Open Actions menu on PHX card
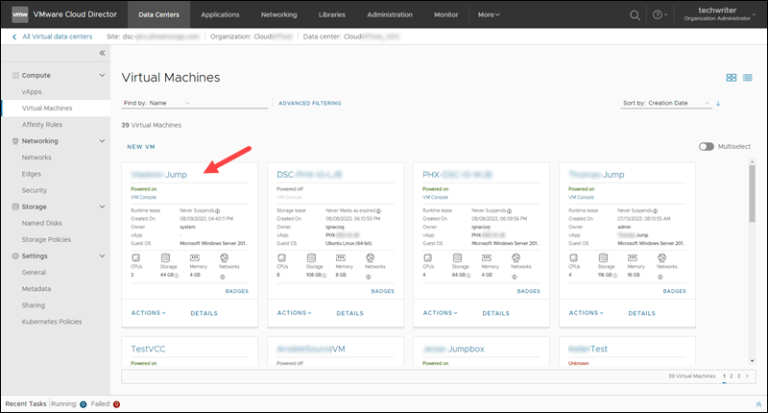Image resolution: width=768 pixels, height=413 pixels. [440, 313]
